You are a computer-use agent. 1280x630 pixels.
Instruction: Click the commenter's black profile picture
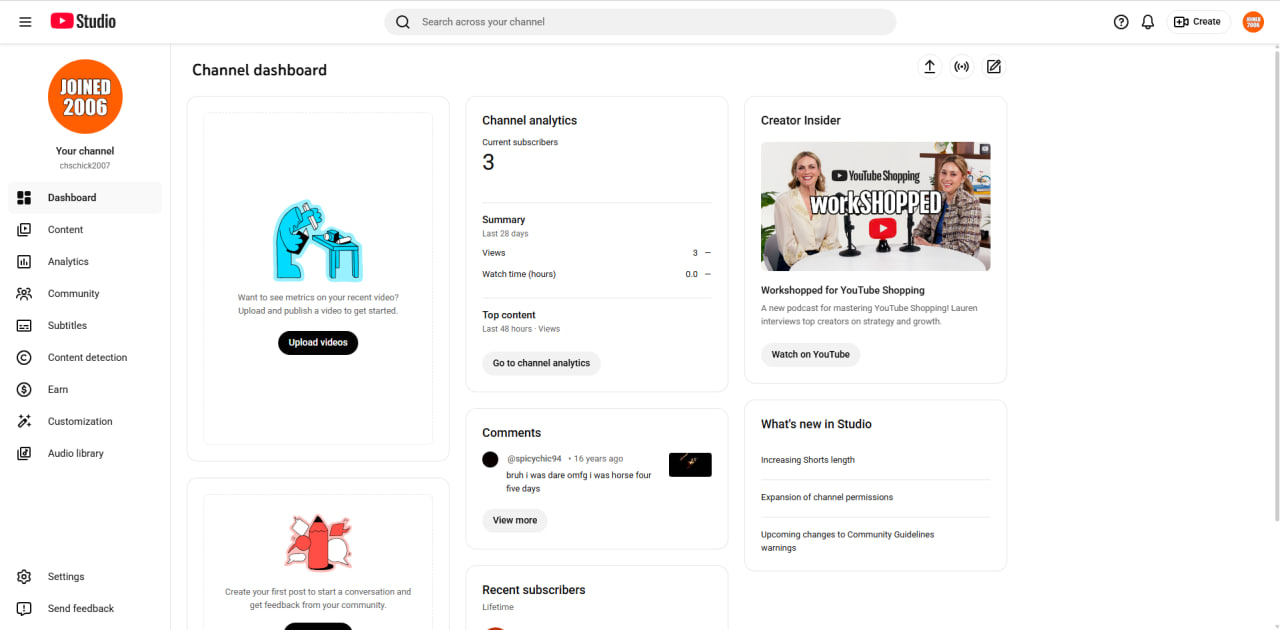tap(490, 460)
